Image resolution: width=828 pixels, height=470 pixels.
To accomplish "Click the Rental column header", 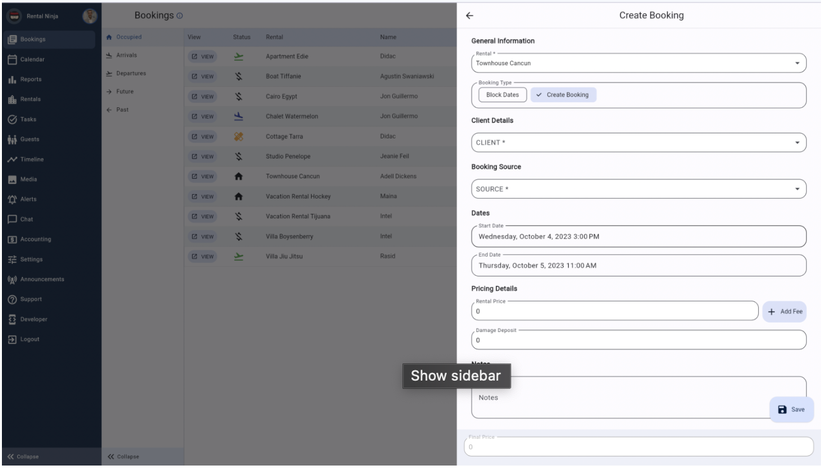I will pyautogui.click(x=275, y=37).
